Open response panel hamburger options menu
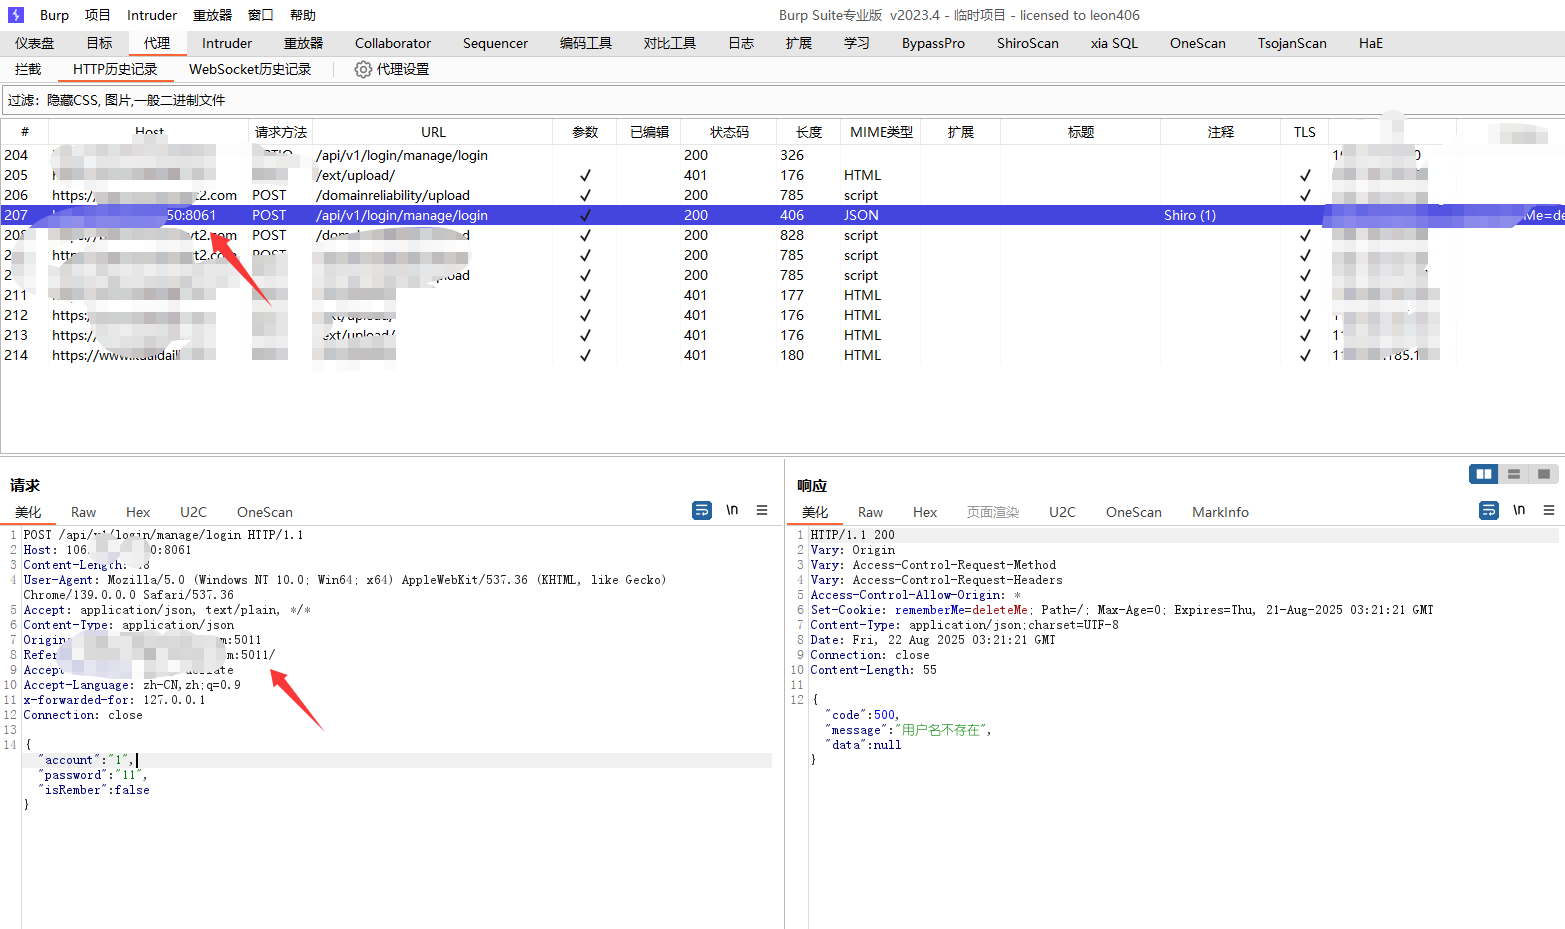The height and width of the screenshot is (929, 1565). pyautogui.click(x=1549, y=510)
